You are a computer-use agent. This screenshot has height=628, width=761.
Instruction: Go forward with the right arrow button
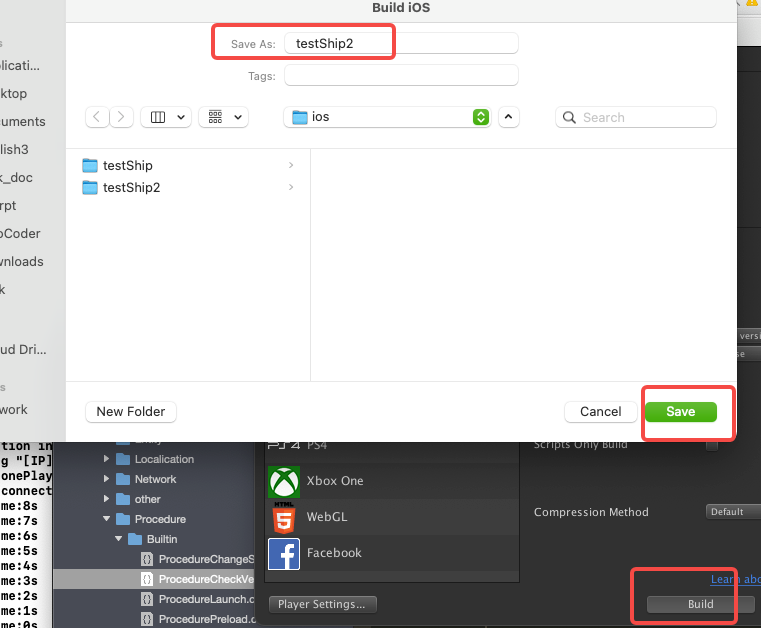click(x=121, y=117)
